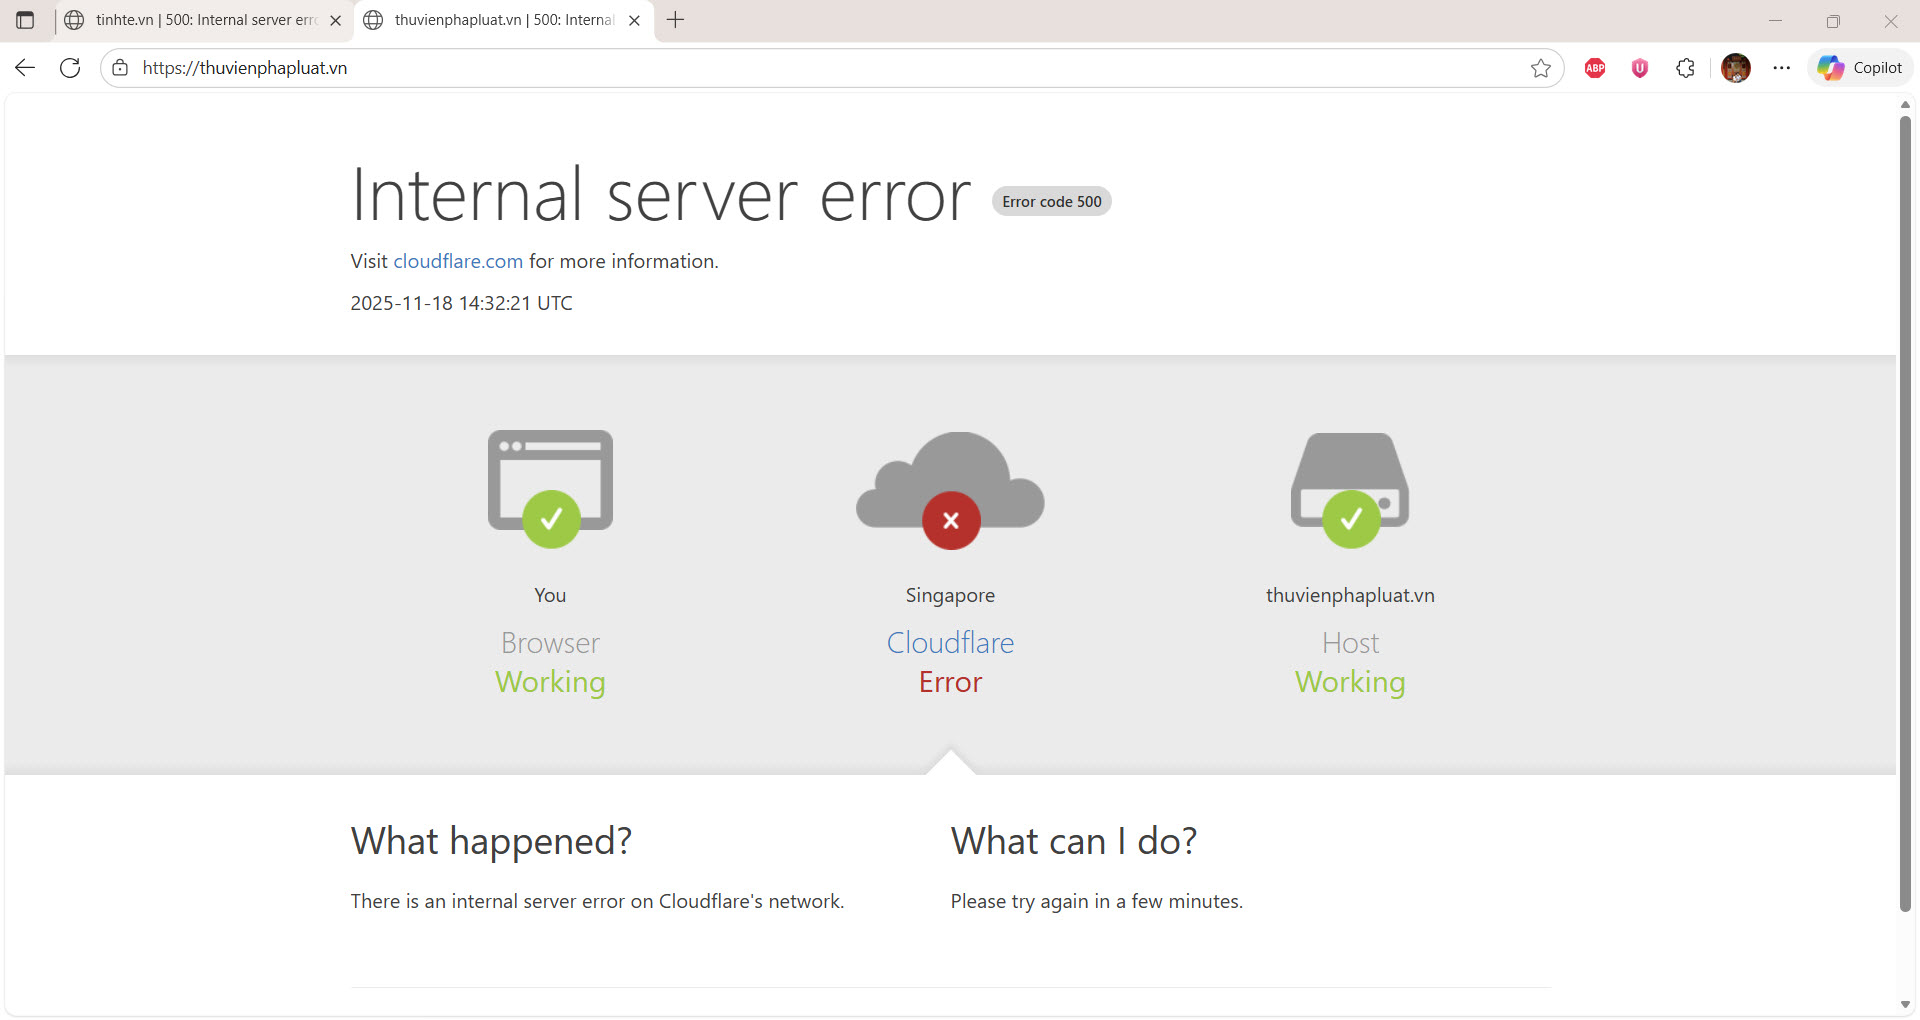Open the uBlock shield extension icon
Image resolution: width=1920 pixels, height=1020 pixels.
pyautogui.click(x=1640, y=68)
